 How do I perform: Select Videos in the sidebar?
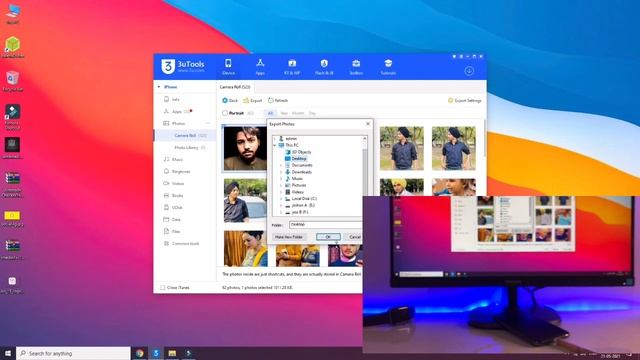click(x=178, y=183)
